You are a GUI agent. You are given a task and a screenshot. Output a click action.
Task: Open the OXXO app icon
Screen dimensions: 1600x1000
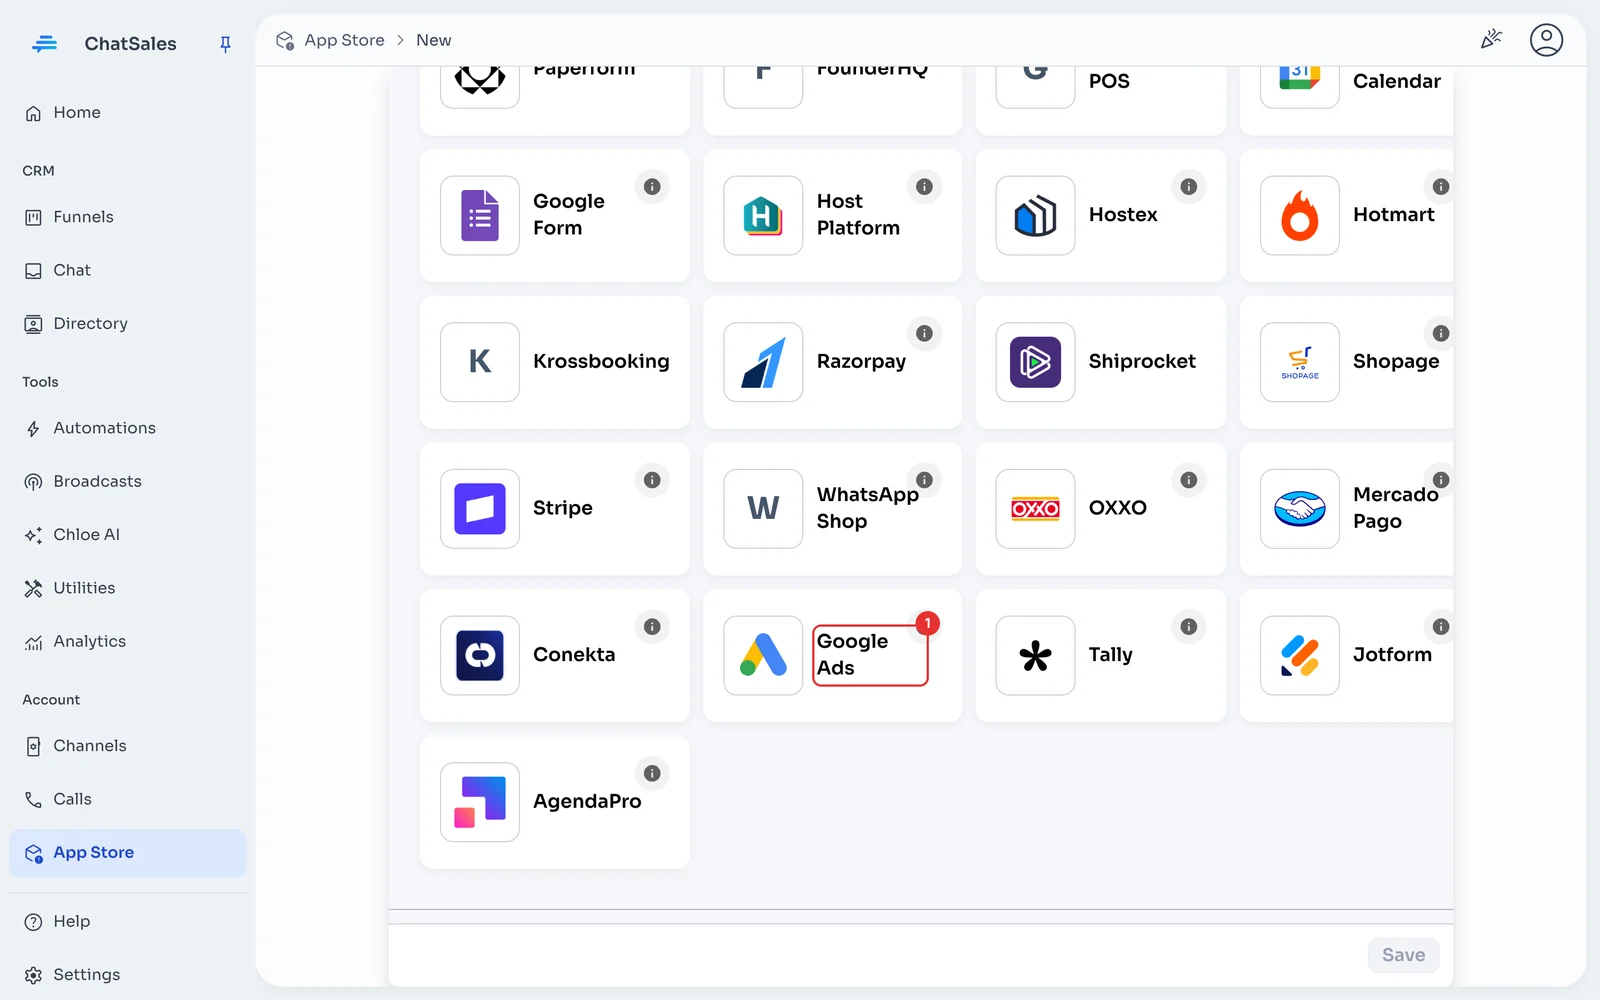coord(1035,509)
